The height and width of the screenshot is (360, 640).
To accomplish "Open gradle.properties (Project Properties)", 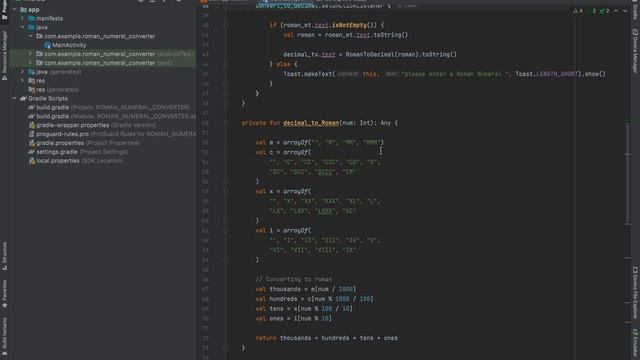I will tap(84, 143).
